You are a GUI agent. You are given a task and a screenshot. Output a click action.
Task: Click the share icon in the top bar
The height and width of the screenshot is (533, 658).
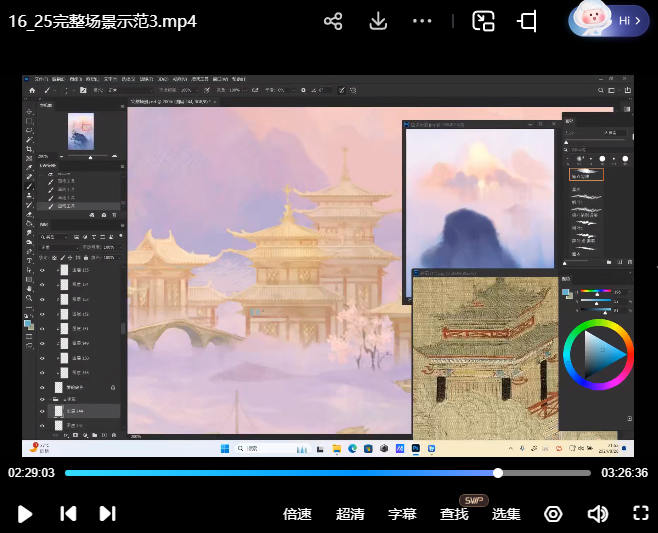pyautogui.click(x=334, y=21)
